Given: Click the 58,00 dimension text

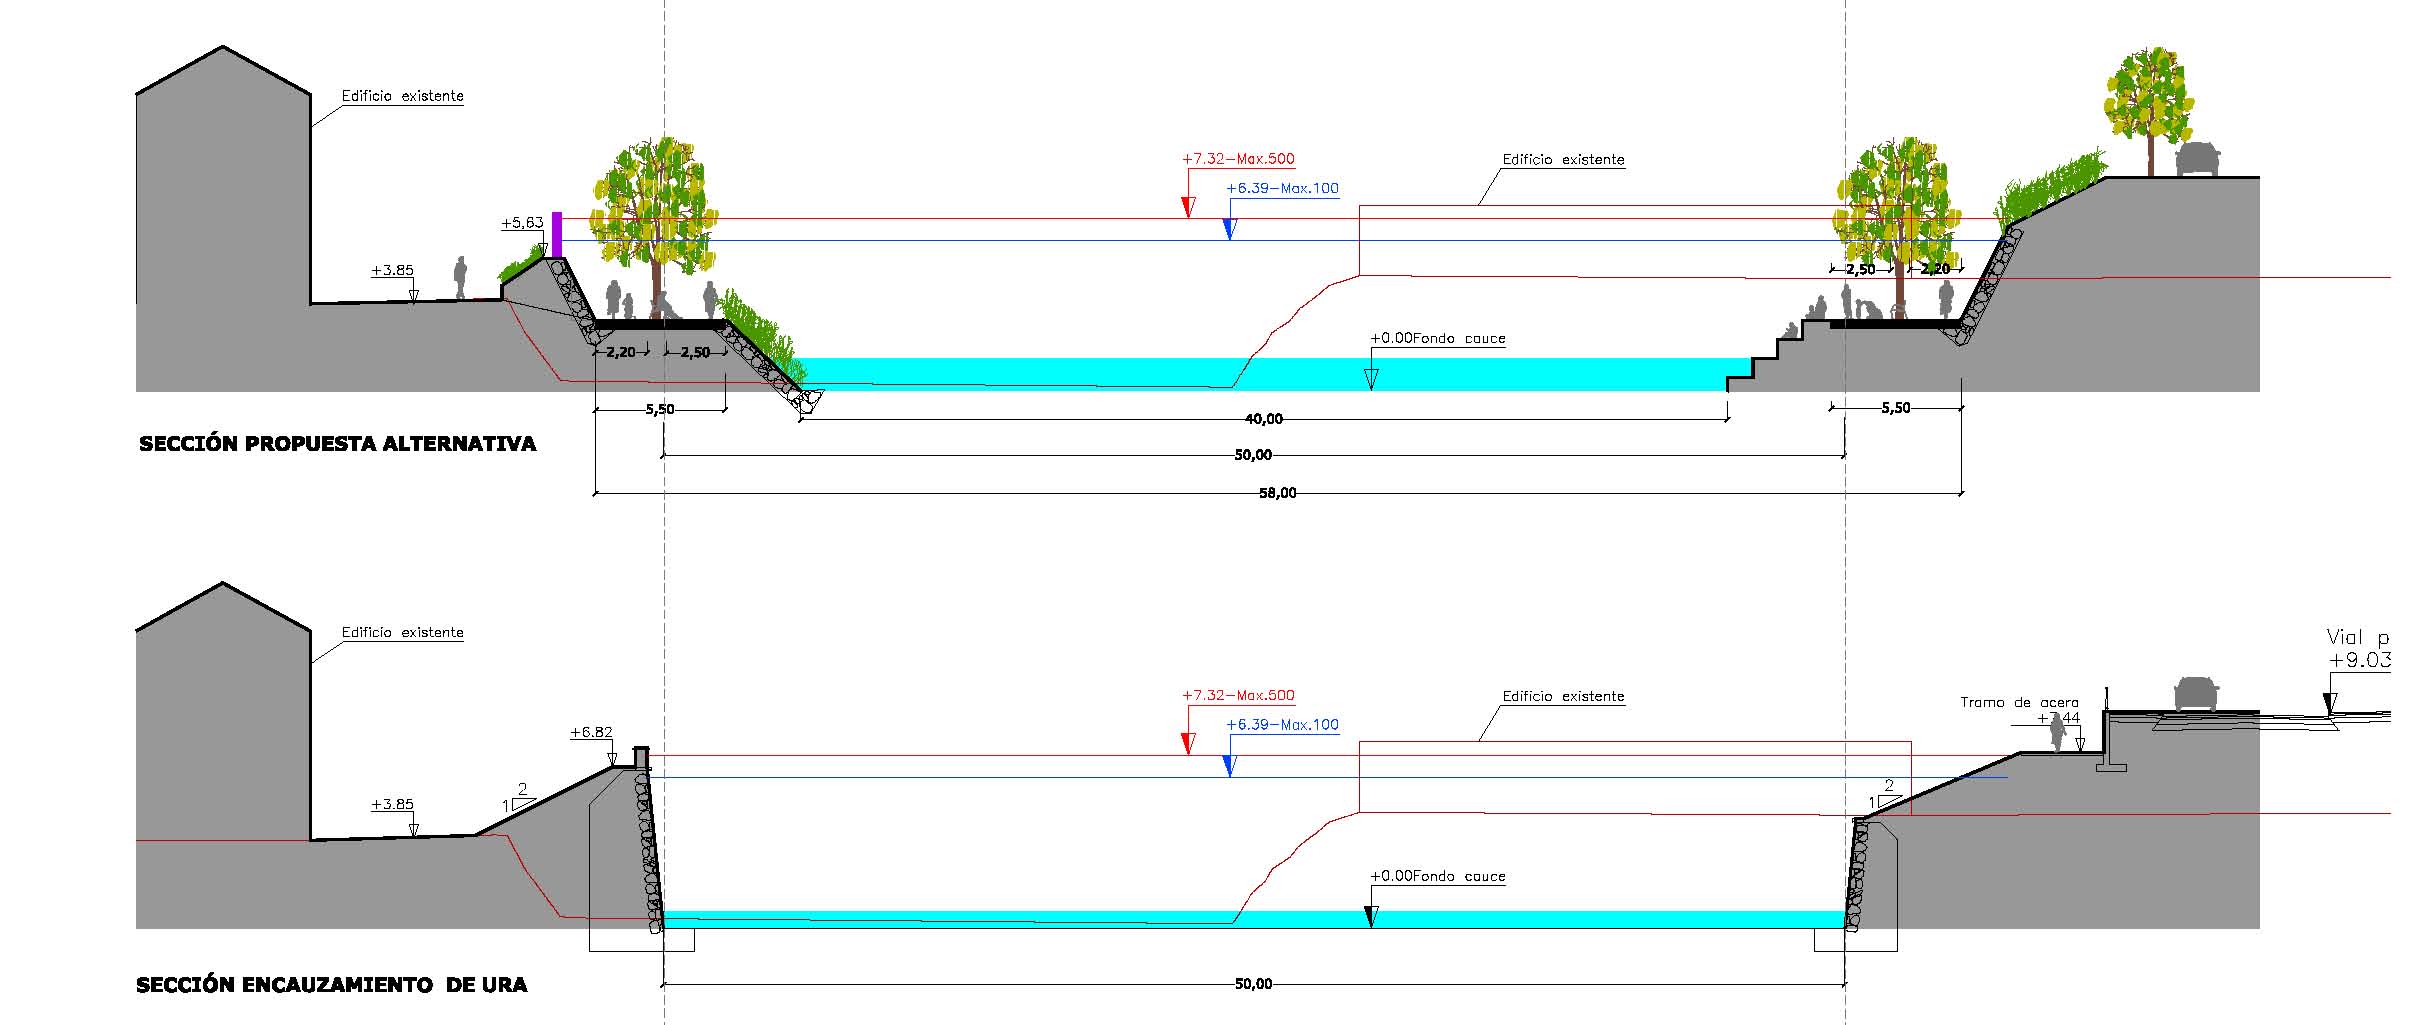Looking at the screenshot, I should [1277, 493].
